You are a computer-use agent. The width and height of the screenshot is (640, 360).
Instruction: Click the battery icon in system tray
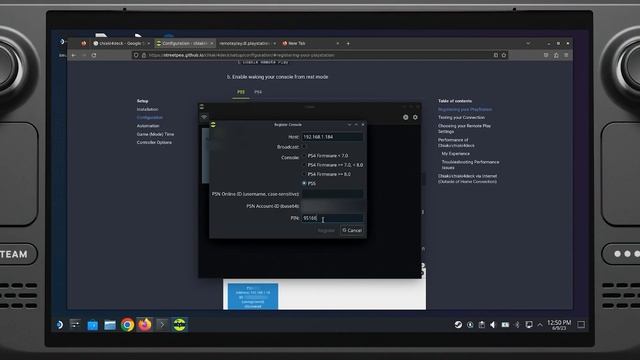tap(505, 324)
